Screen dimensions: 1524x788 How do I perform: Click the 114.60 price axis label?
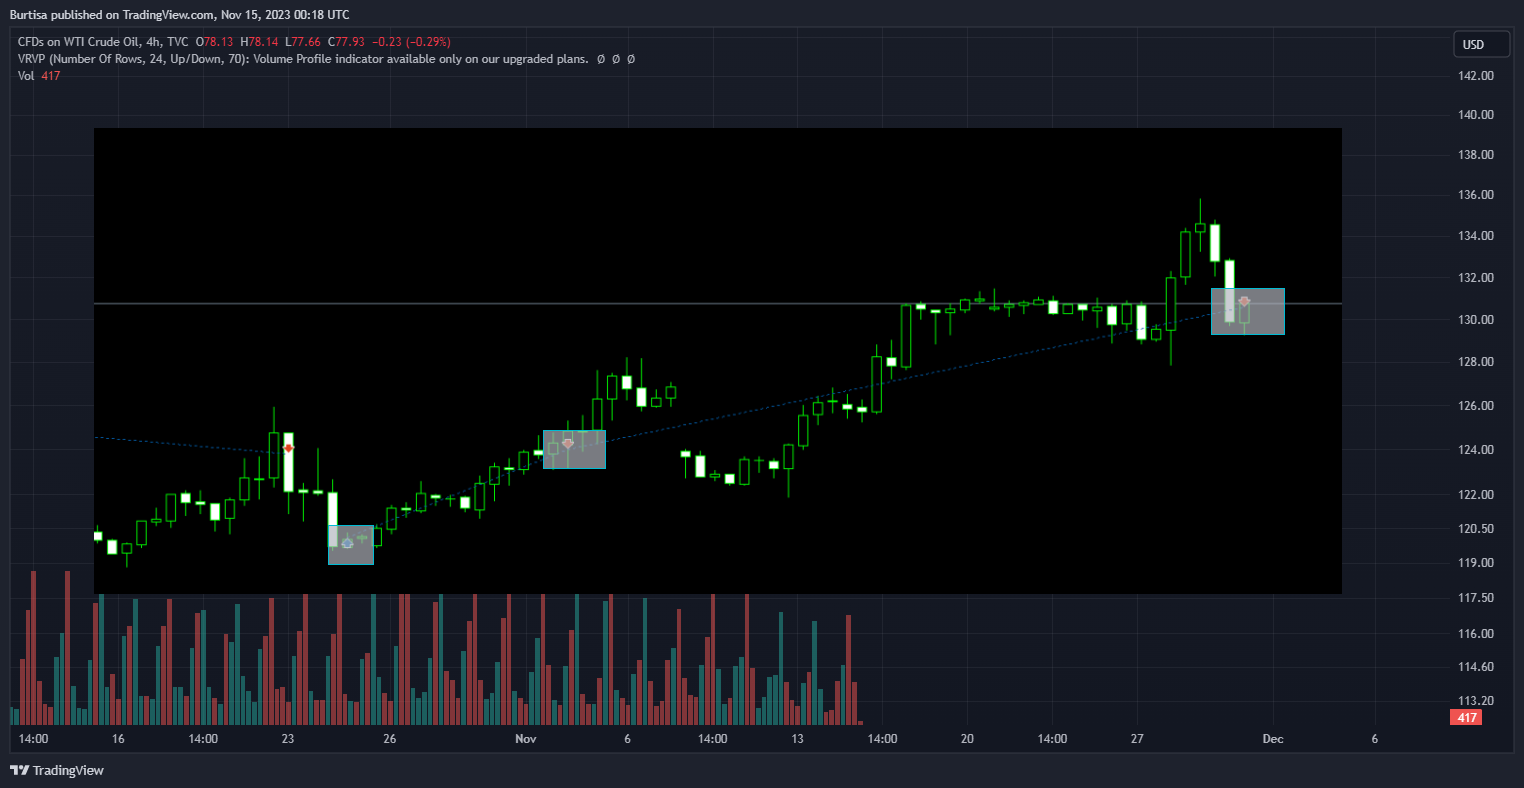[1477, 667]
